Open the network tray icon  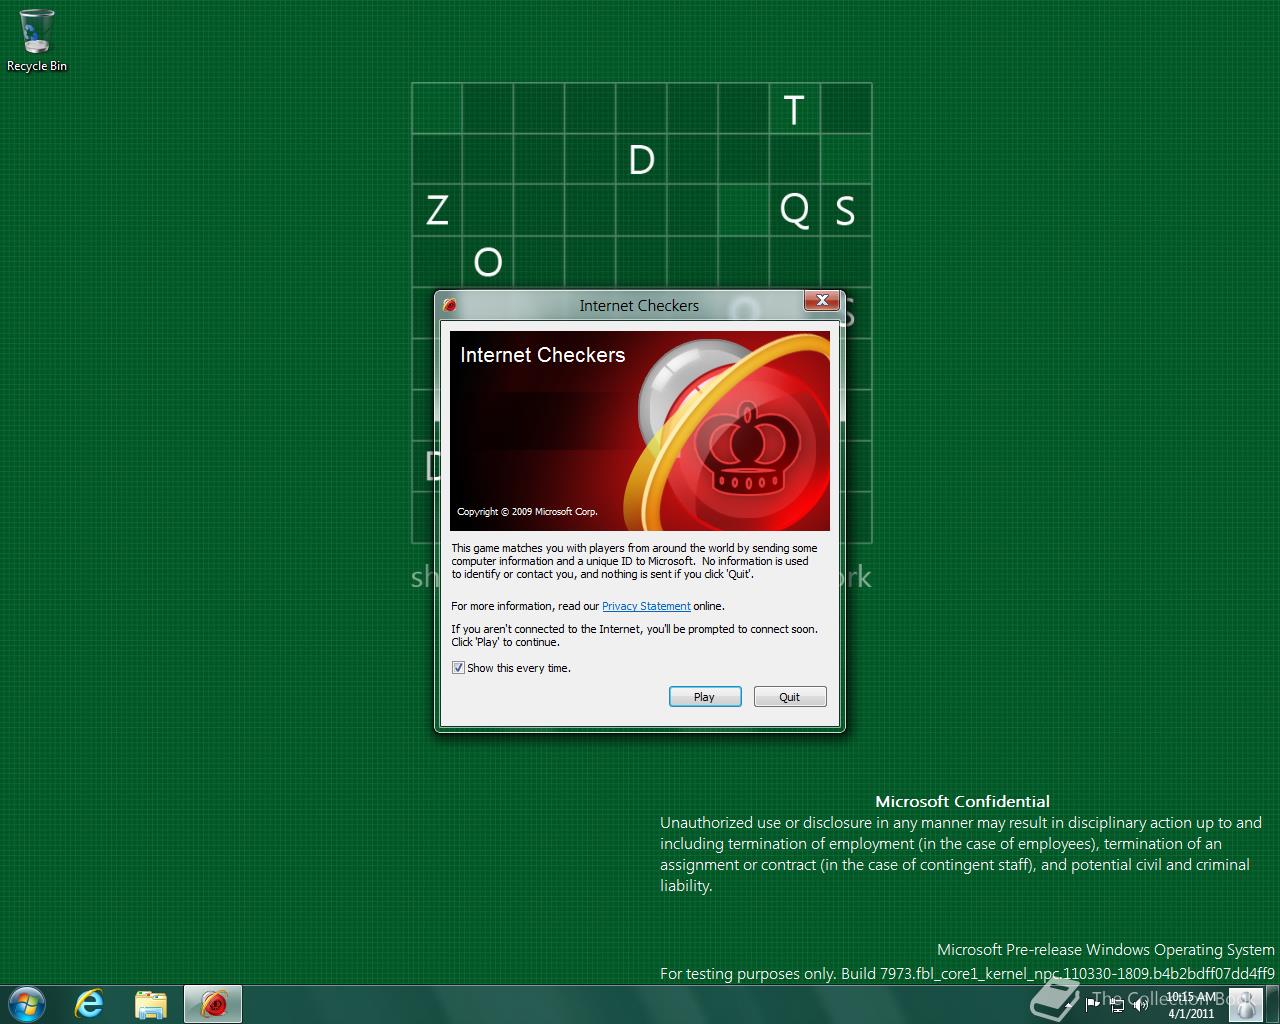pyautogui.click(x=1118, y=1005)
